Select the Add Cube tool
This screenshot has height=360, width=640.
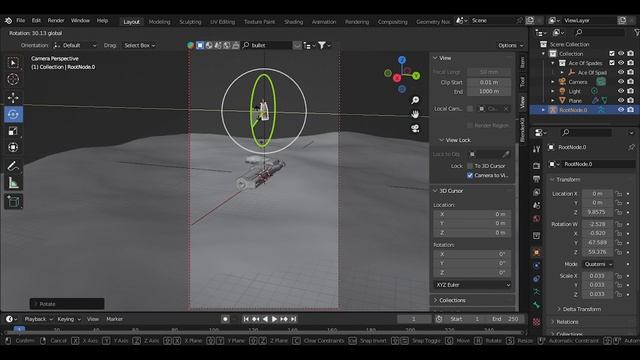(13, 202)
